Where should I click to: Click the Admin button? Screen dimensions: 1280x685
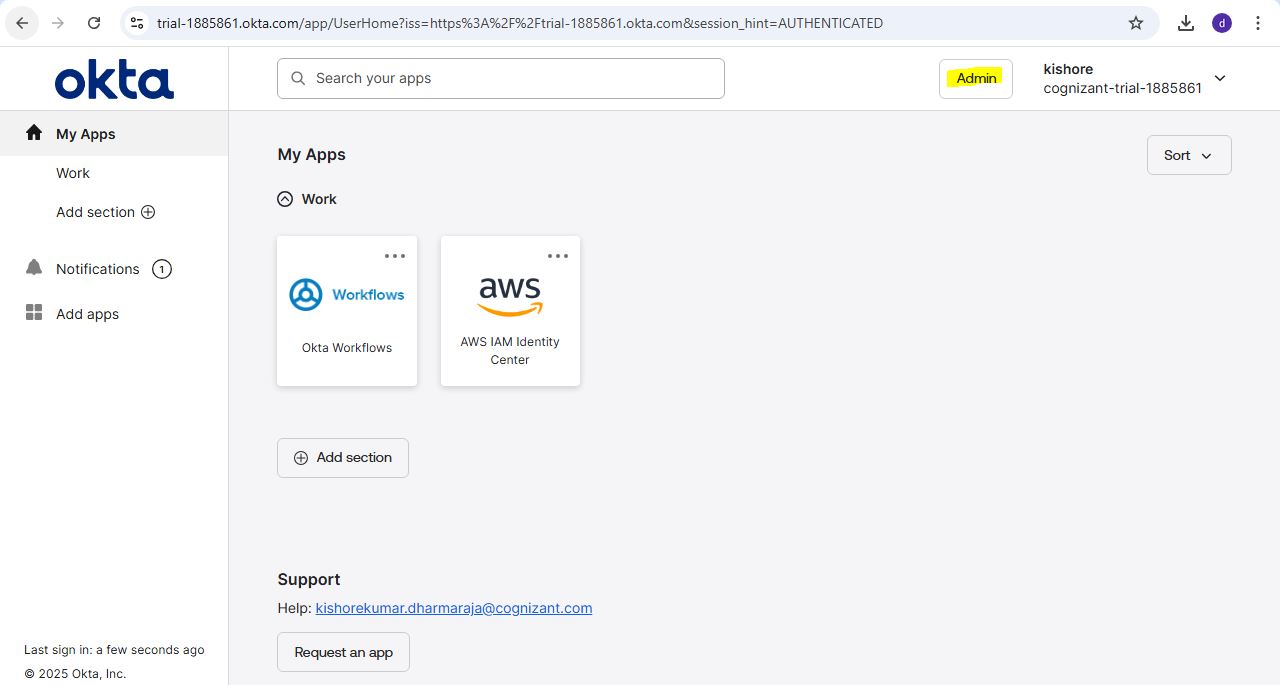(x=976, y=78)
